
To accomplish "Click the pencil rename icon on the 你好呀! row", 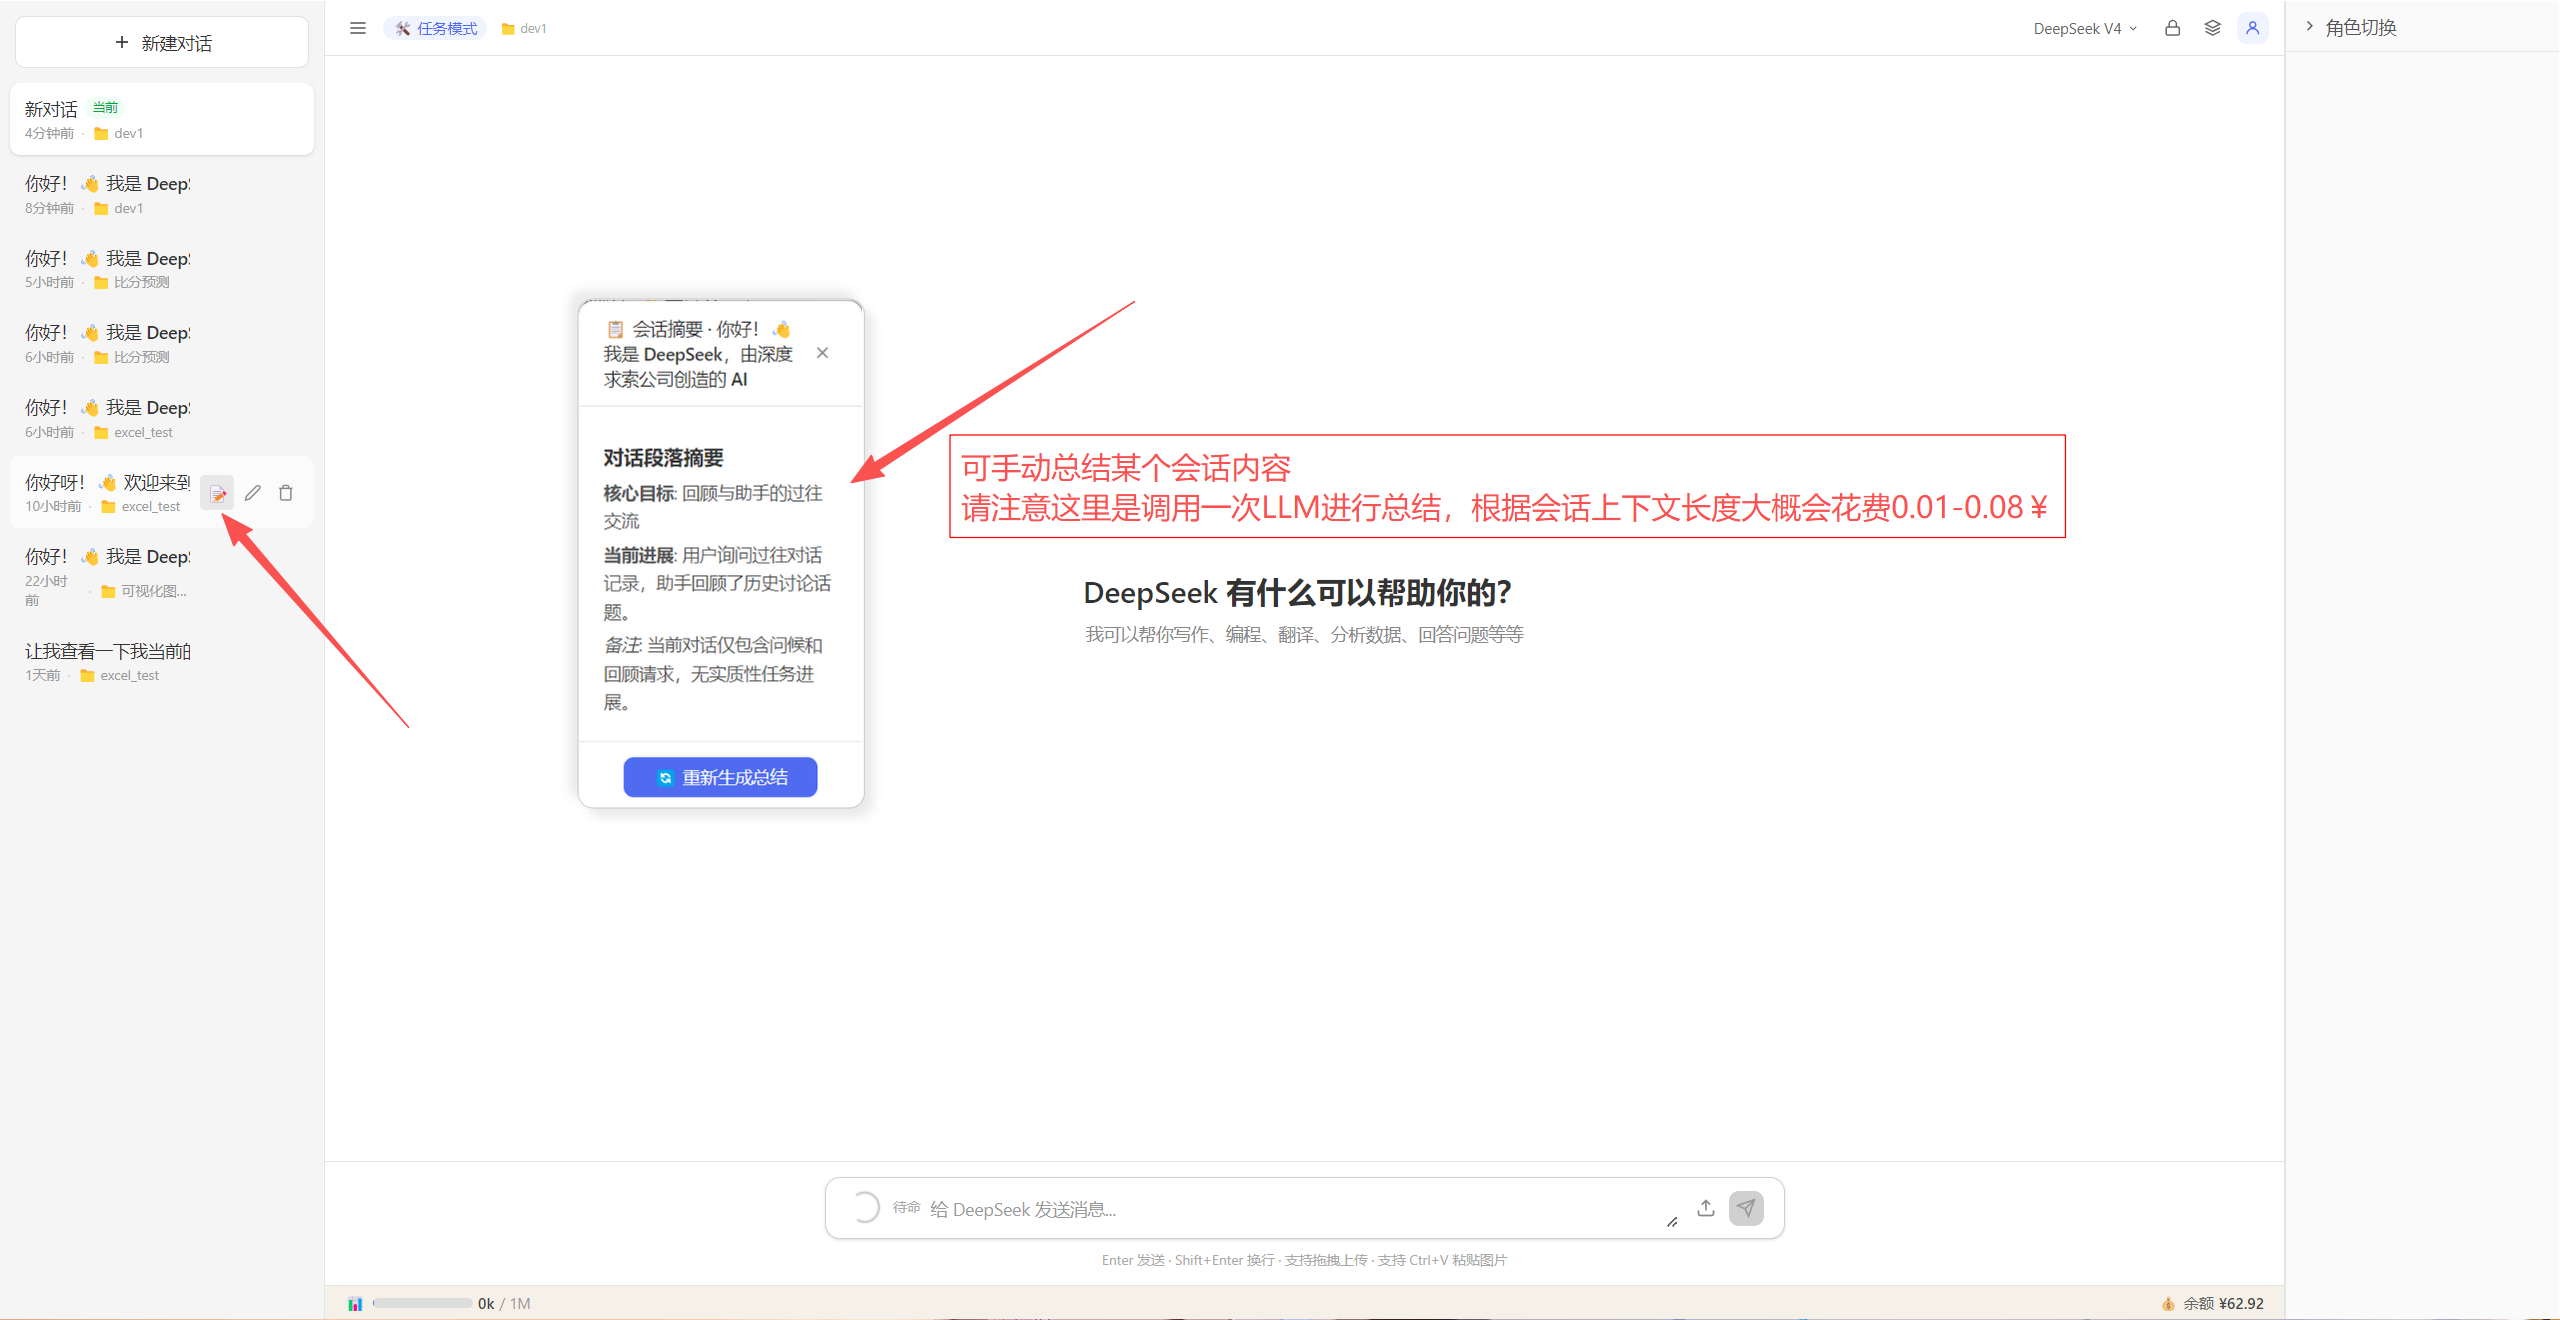I will (253, 493).
